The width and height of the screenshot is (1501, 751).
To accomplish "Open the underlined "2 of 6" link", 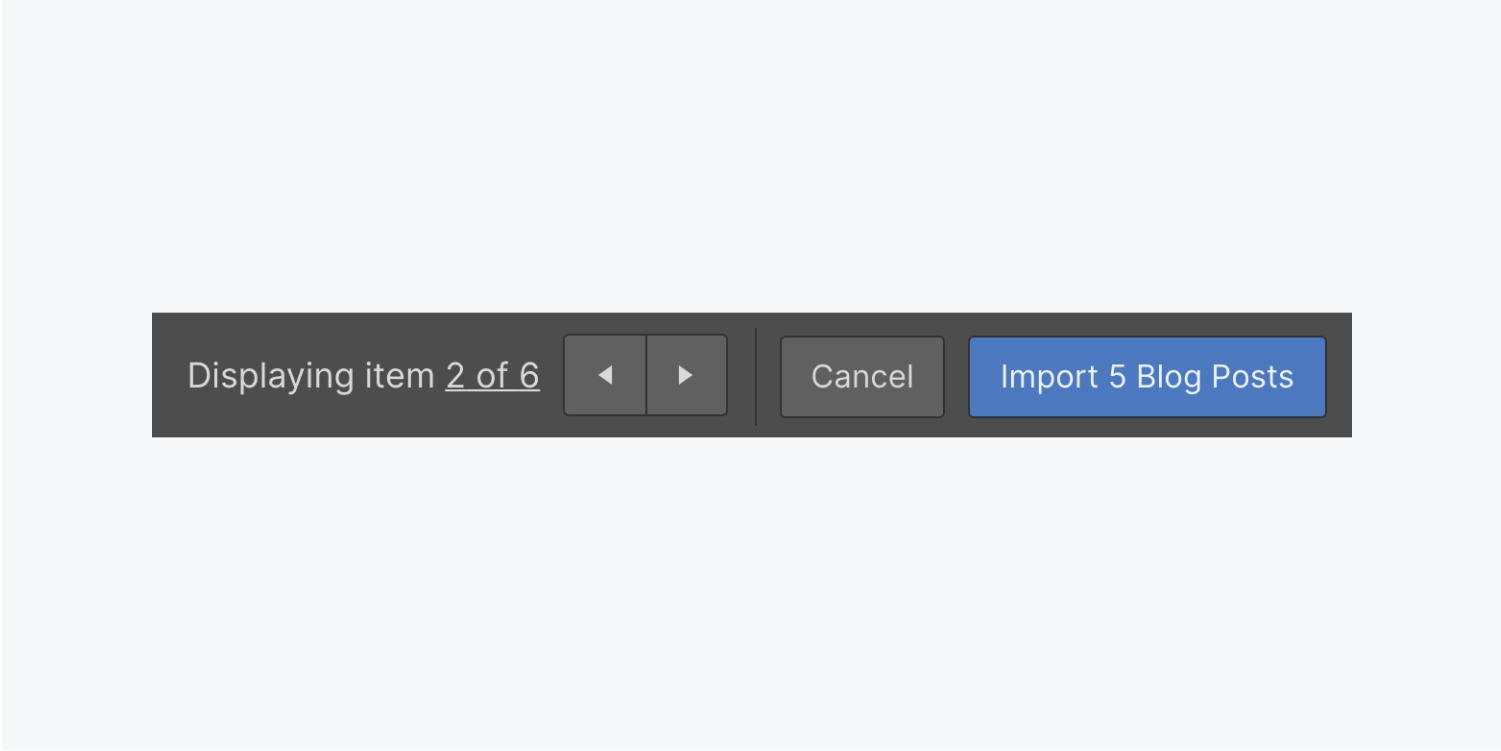I will [492, 376].
